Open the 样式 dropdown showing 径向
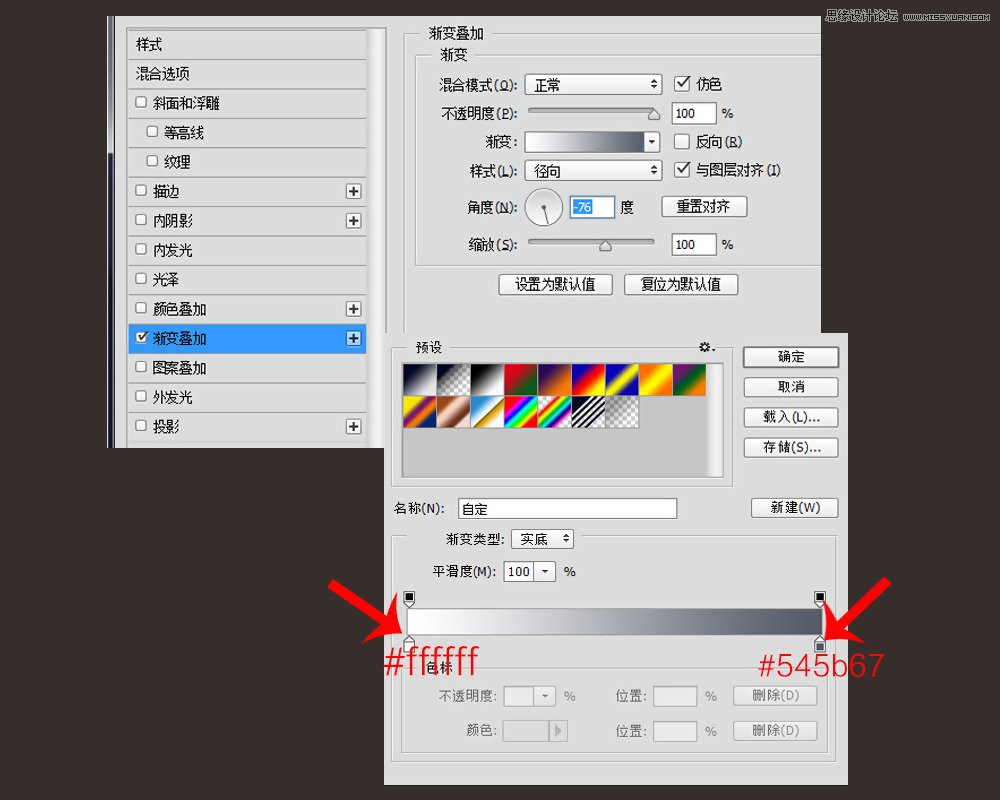The image size is (1000, 800). 593,170
